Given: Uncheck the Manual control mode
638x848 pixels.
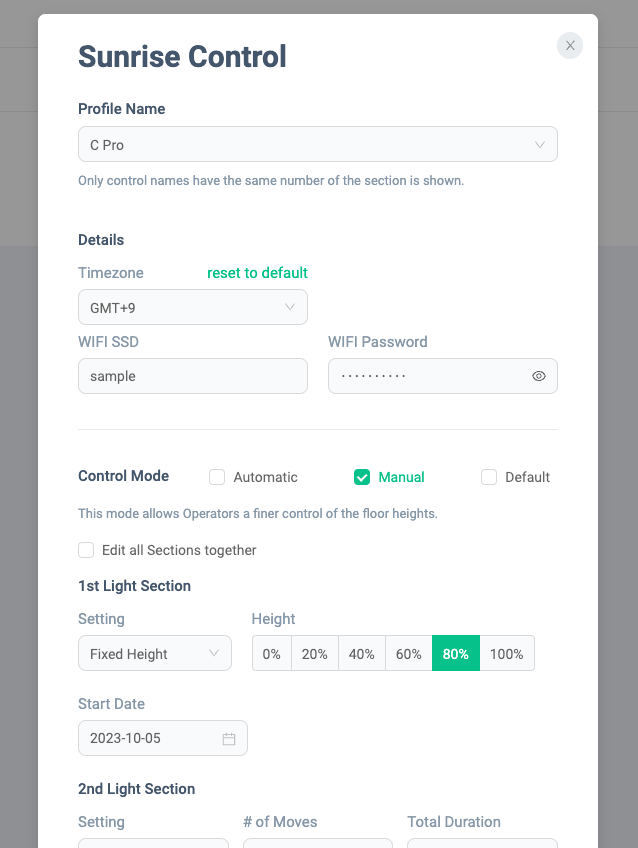Looking at the screenshot, I should (362, 477).
